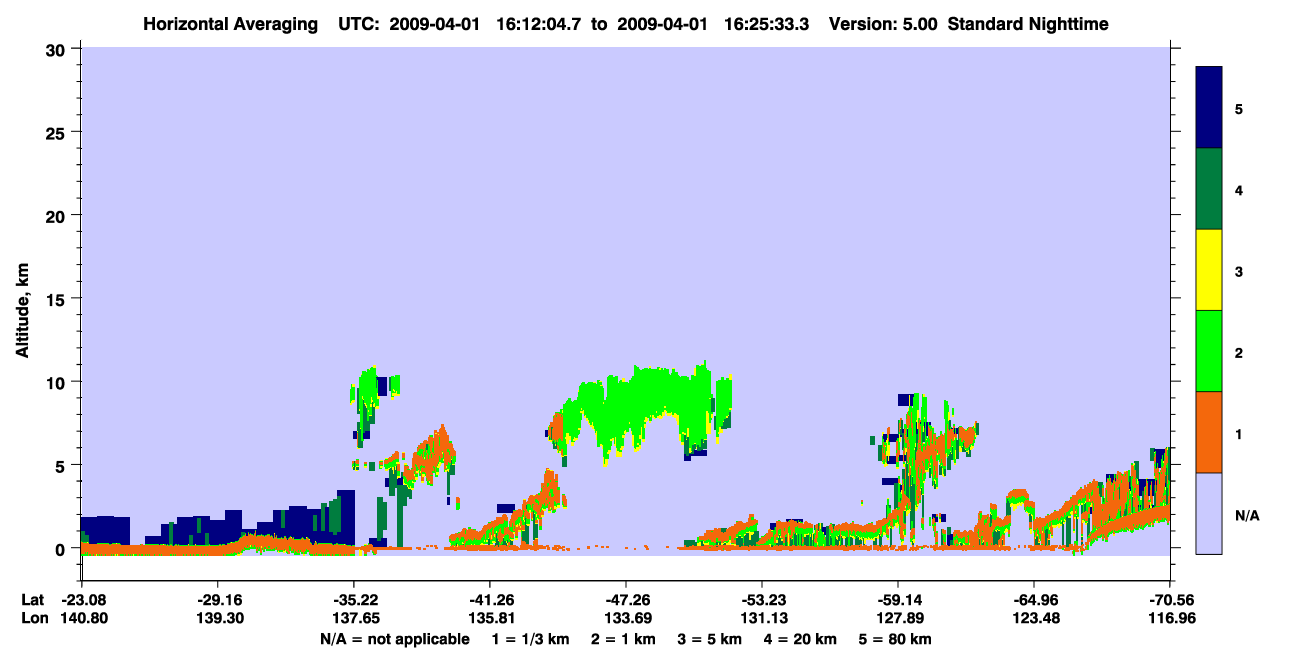Viewport: 1300px width, 667px height.
Task: Click the '1 = 1/3 km' legend text
Action: tap(528, 639)
